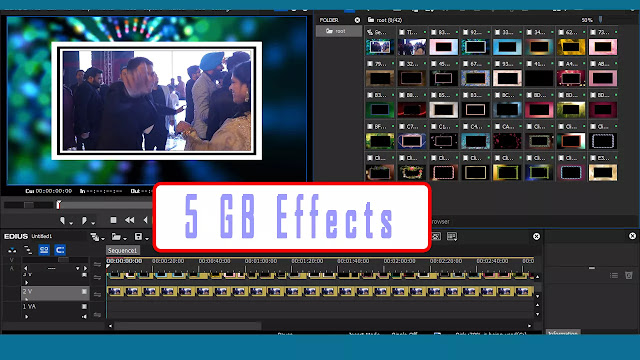Select the yellow gold frame thumbnail of clip 62...
The height and width of the screenshot is (360, 640).
[x=571, y=47]
